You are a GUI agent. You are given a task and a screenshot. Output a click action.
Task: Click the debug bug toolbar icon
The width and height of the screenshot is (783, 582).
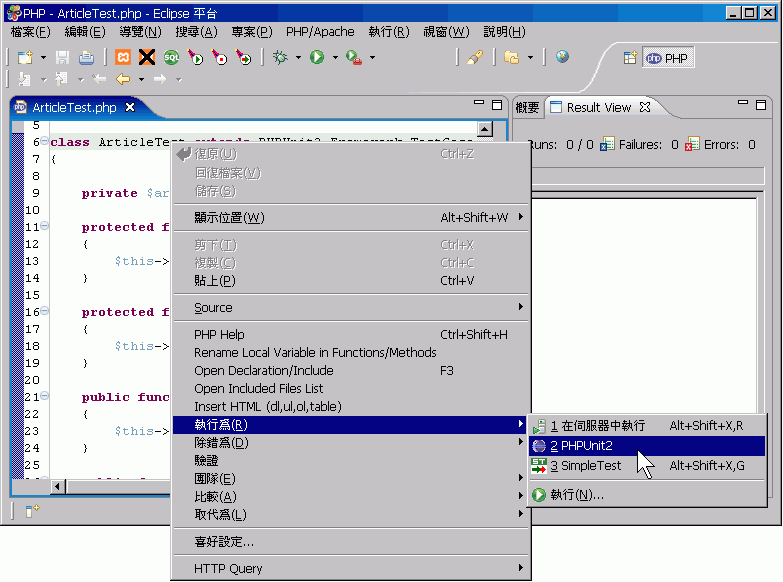pyautogui.click(x=280, y=57)
